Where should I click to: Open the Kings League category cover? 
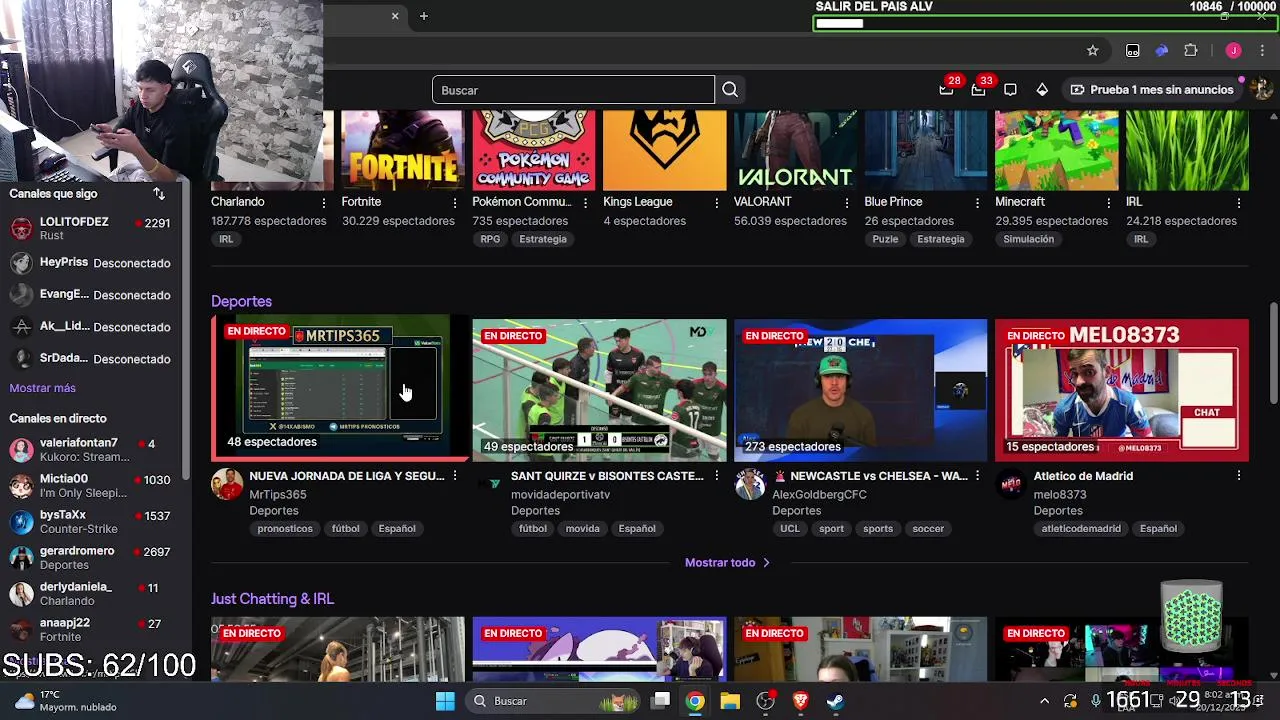[664, 150]
